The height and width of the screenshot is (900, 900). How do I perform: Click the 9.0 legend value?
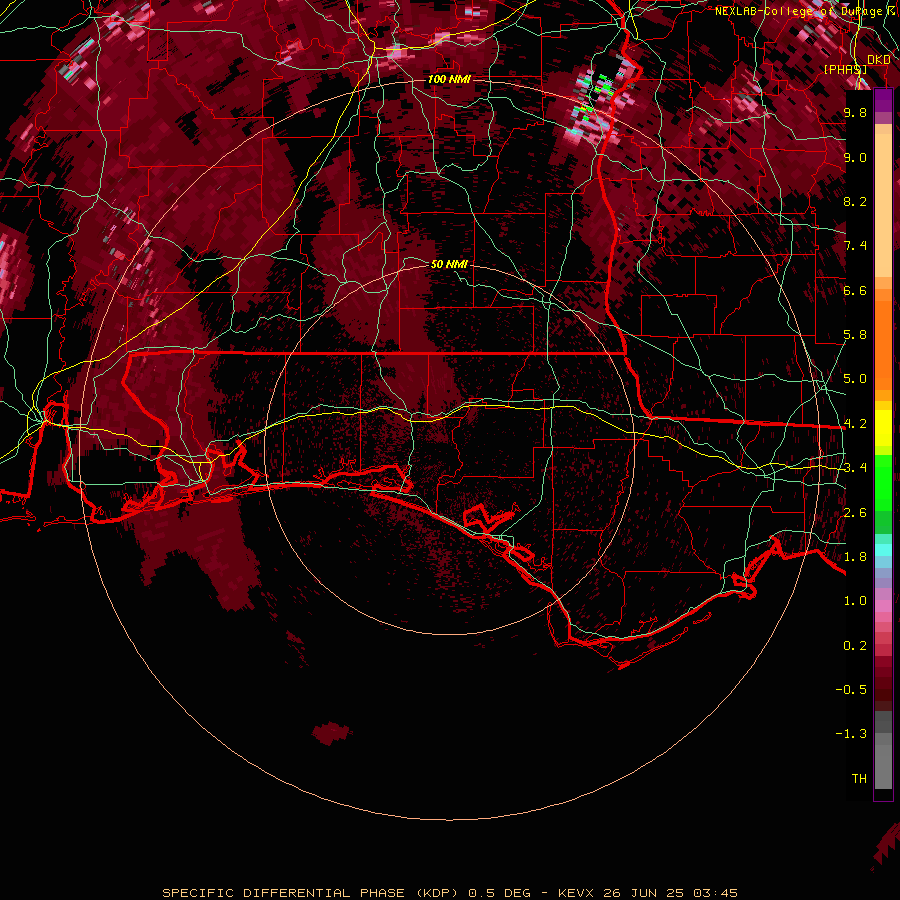coord(855,157)
